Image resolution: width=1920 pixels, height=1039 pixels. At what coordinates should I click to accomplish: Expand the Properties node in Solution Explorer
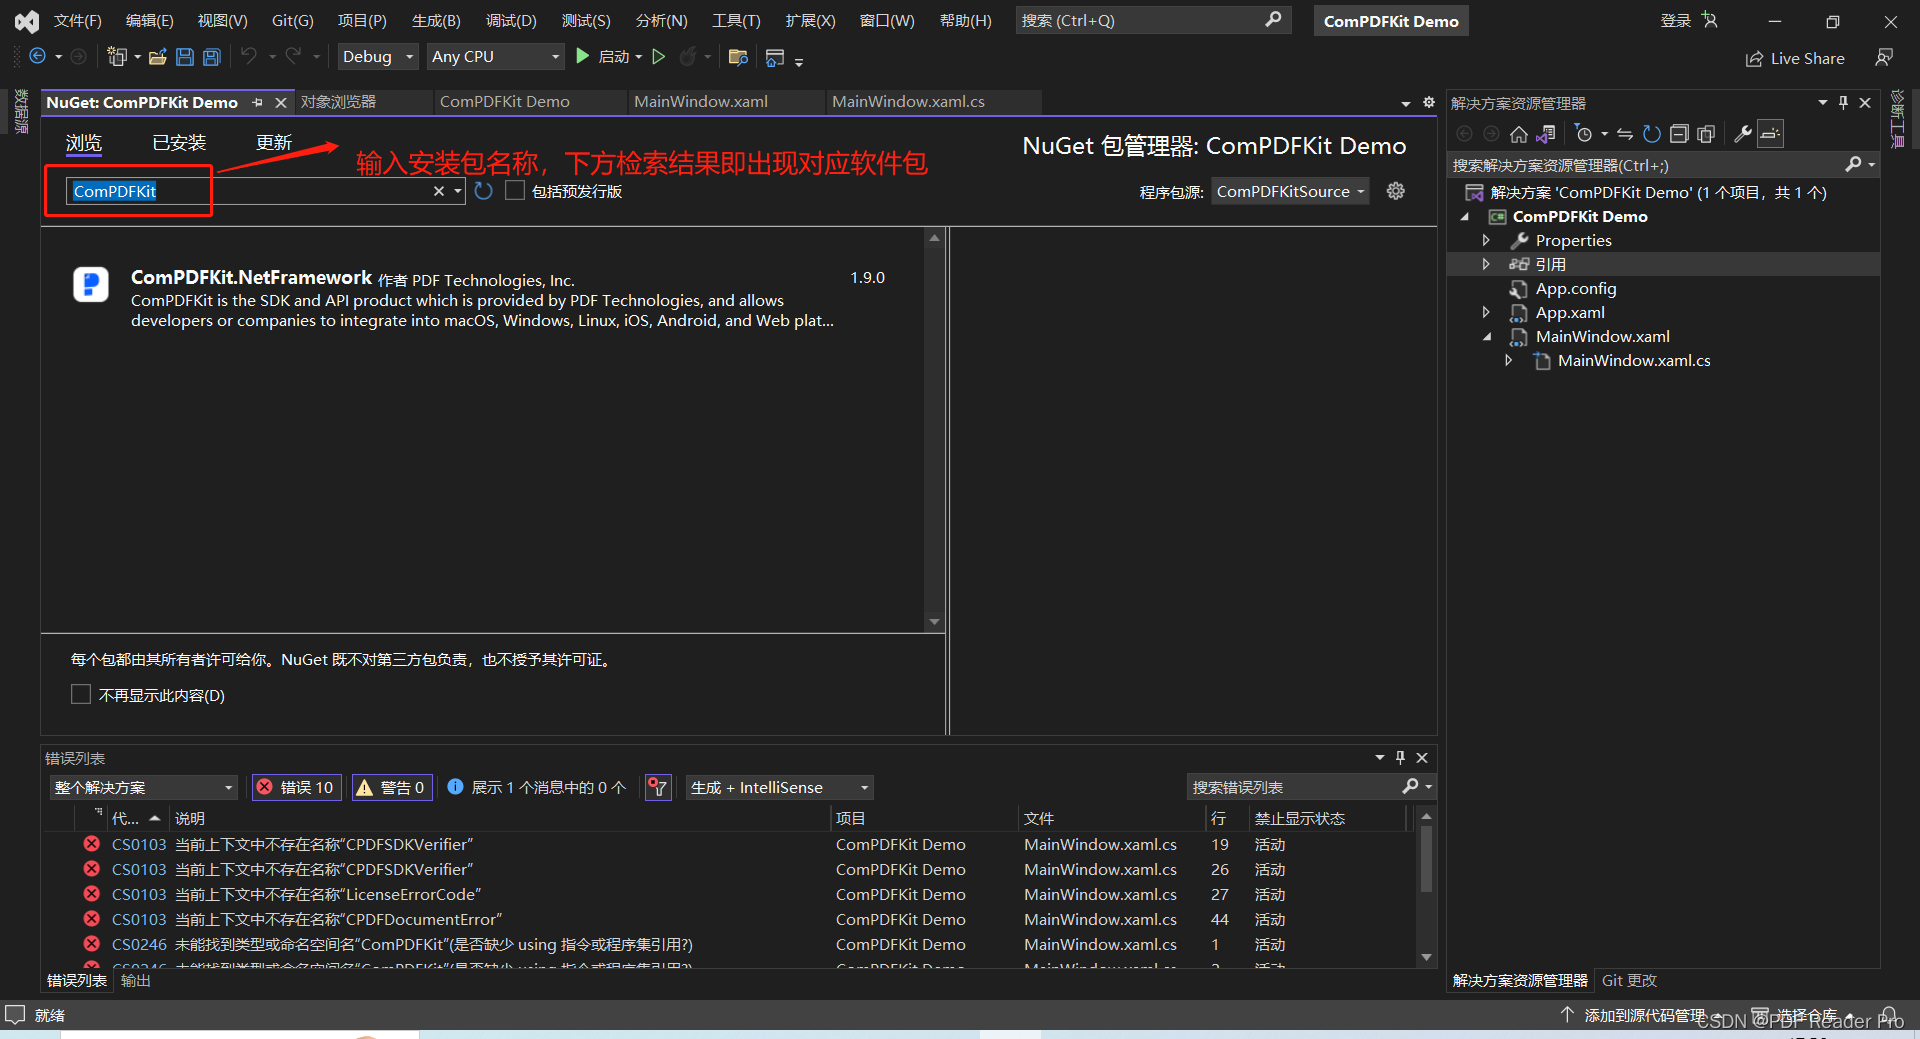[x=1486, y=240]
